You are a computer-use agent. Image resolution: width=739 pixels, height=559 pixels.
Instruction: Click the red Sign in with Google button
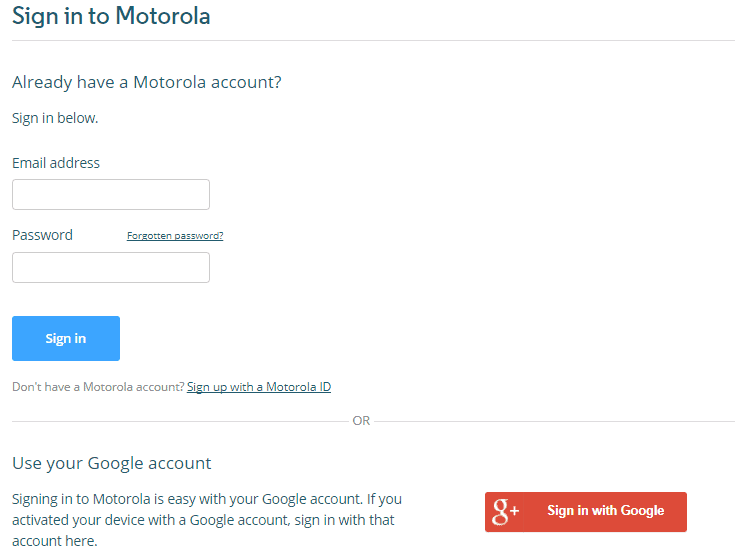pos(586,512)
